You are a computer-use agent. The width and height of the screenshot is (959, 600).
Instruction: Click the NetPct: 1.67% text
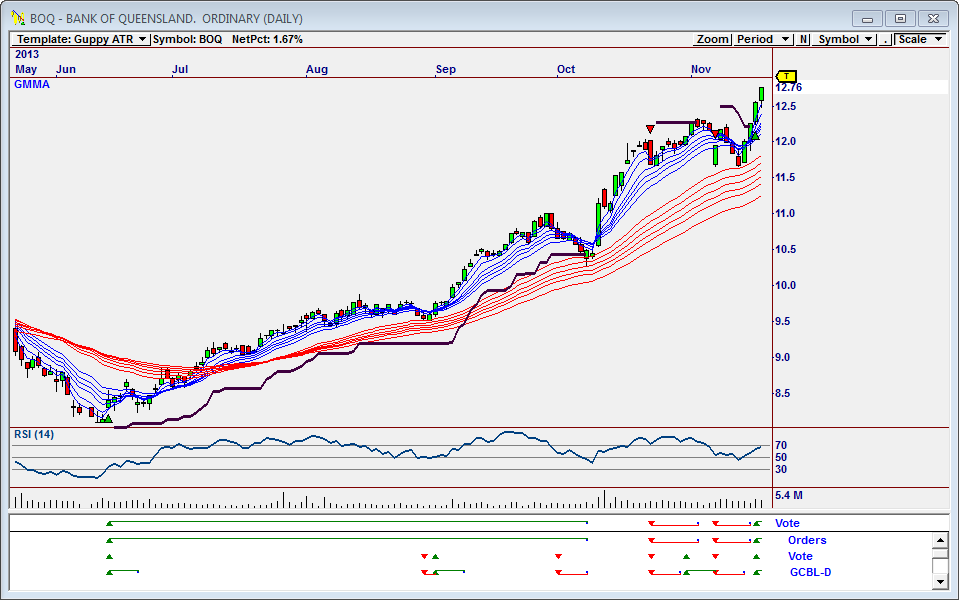267,39
